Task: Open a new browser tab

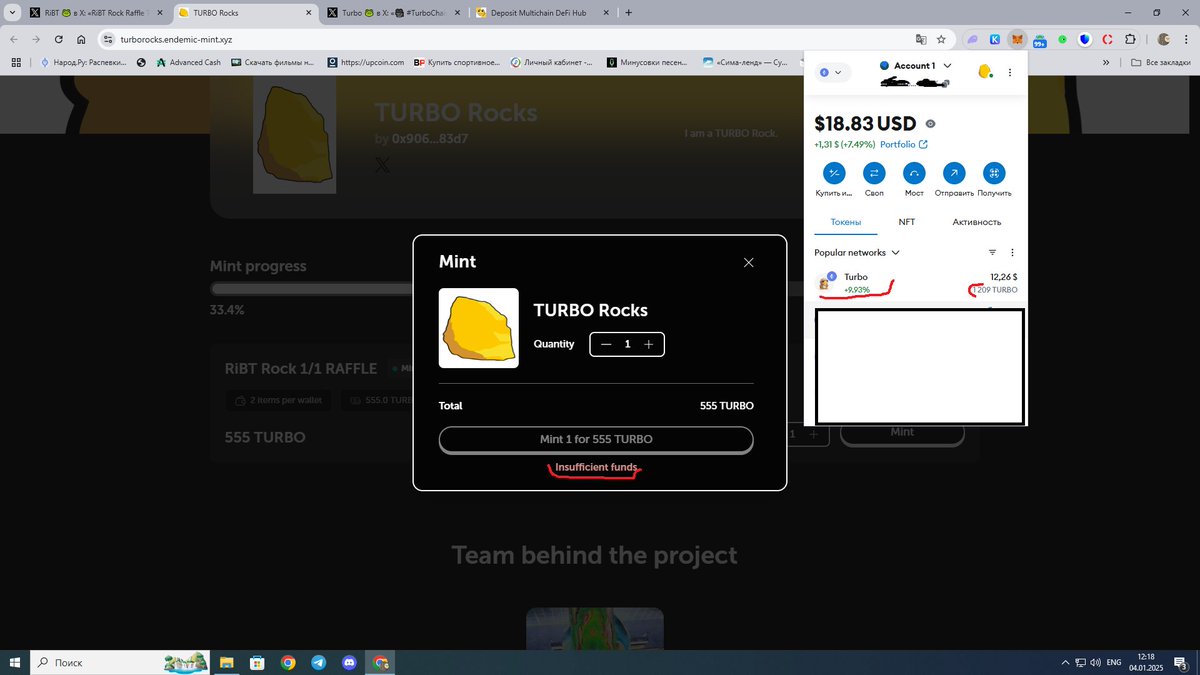Action: [x=628, y=13]
